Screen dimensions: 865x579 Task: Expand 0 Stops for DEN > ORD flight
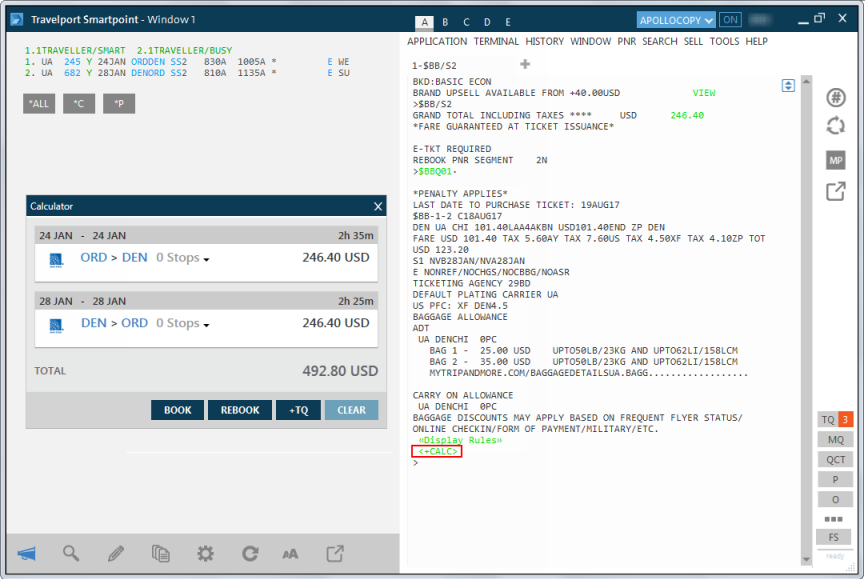point(182,324)
